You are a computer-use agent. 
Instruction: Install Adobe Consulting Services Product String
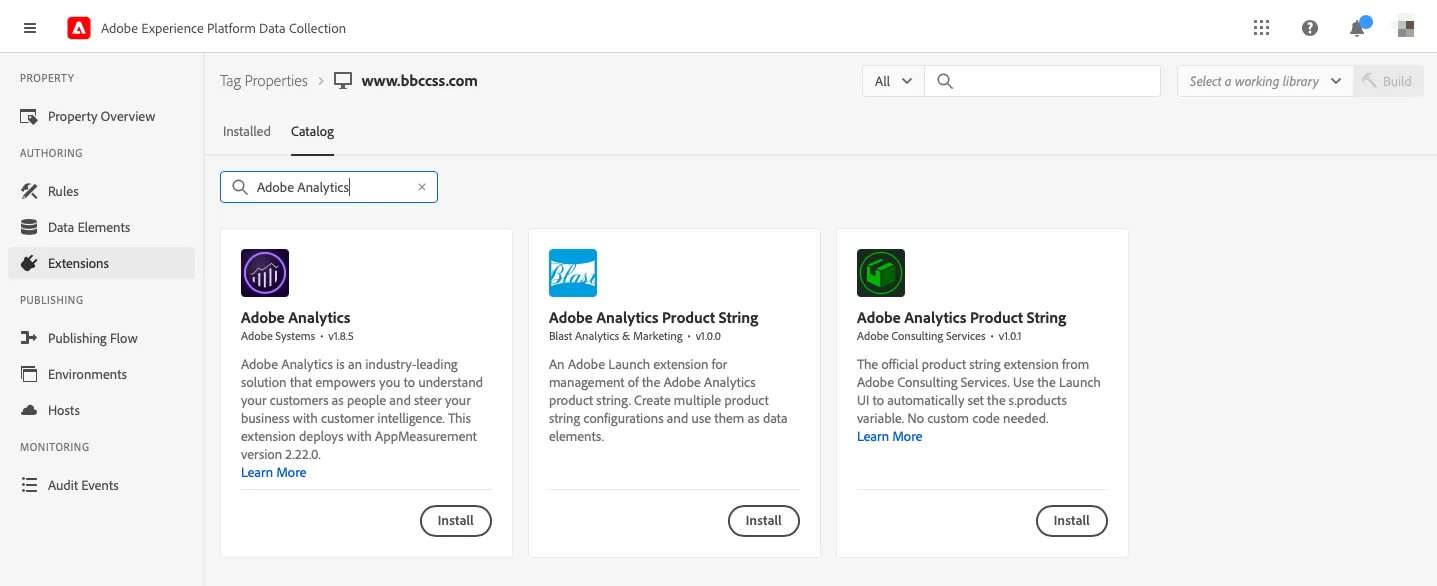tap(1072, 521)
